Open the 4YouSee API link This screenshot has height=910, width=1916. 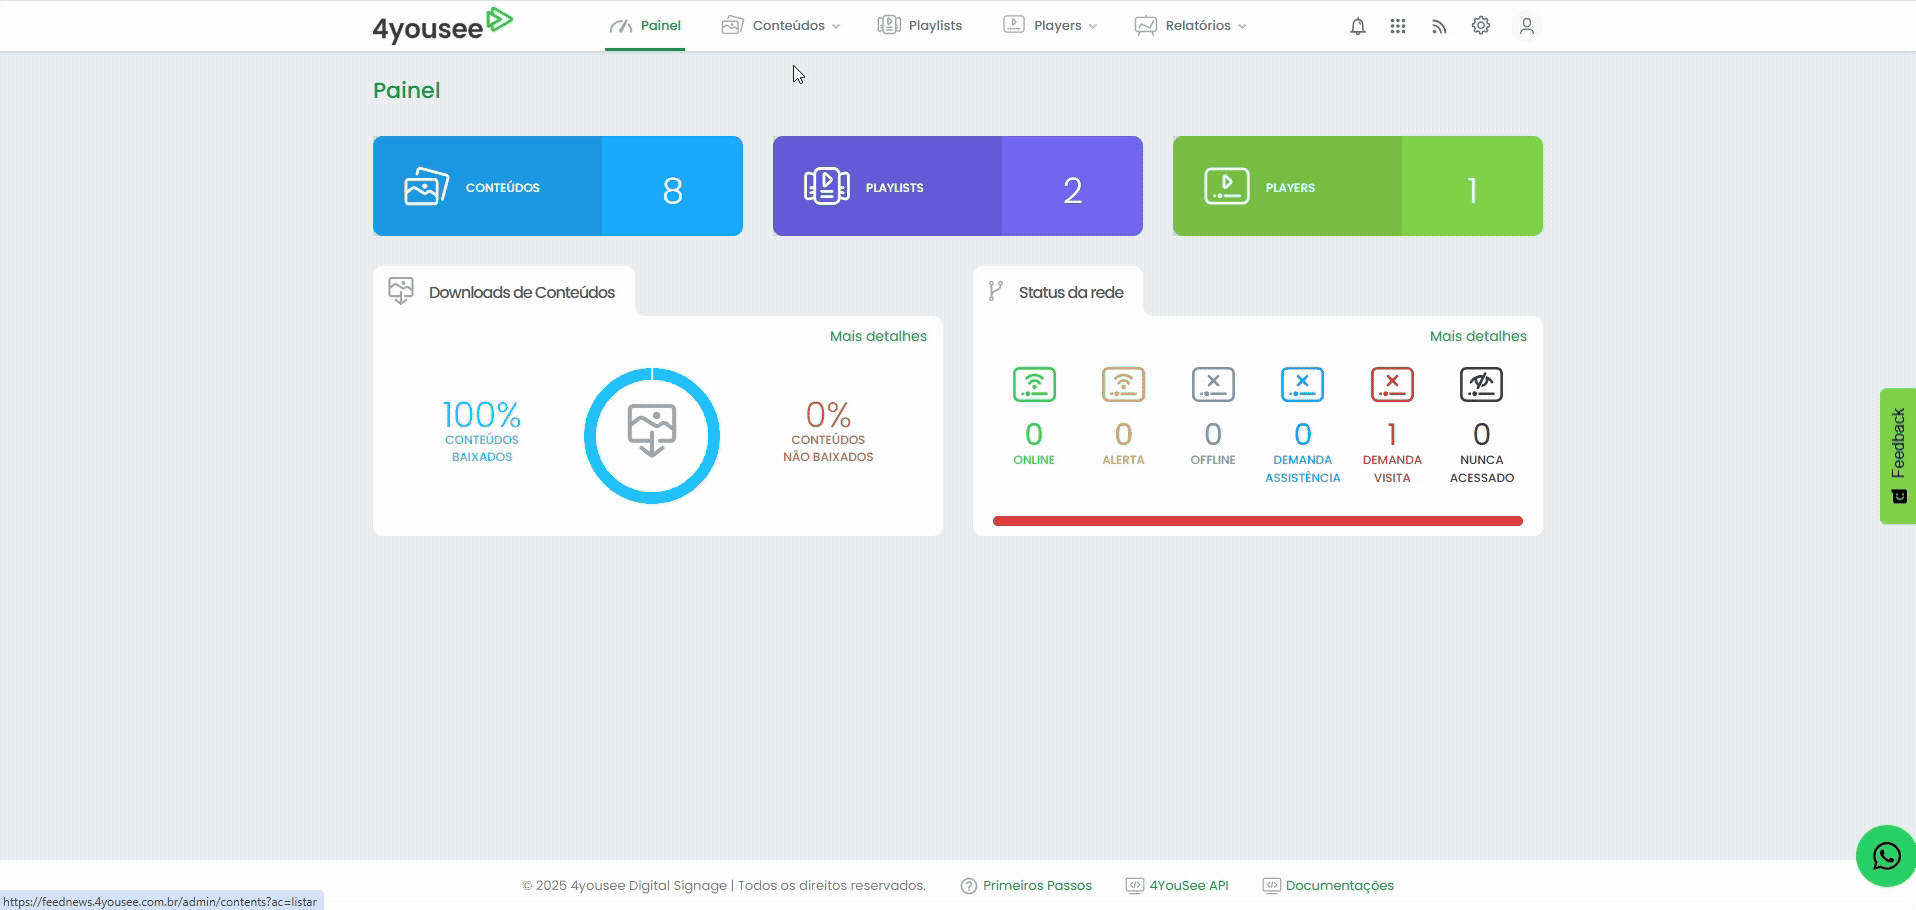(1177, 886)
